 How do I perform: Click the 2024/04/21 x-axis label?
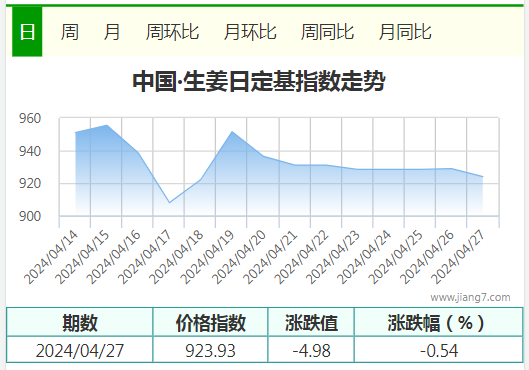(271, 257)
